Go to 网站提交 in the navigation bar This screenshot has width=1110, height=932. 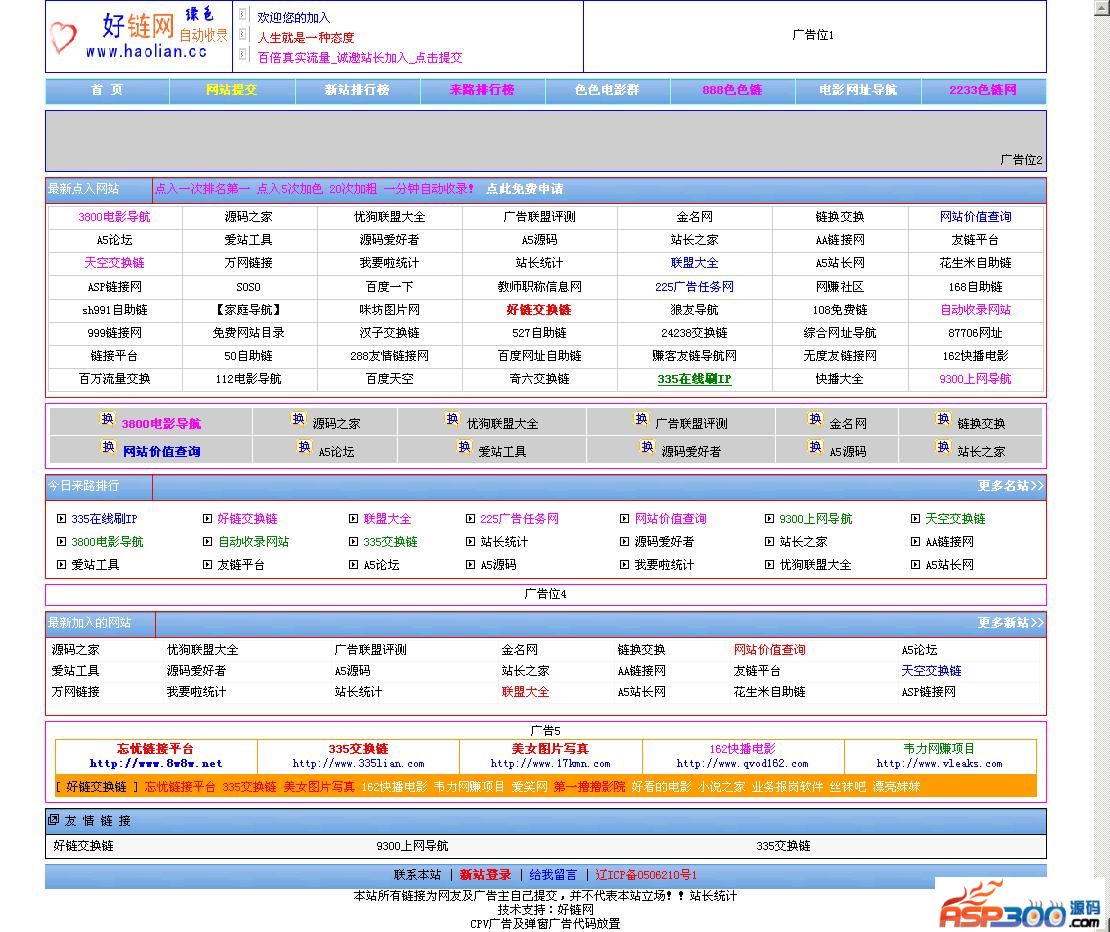tap(231, 90)
